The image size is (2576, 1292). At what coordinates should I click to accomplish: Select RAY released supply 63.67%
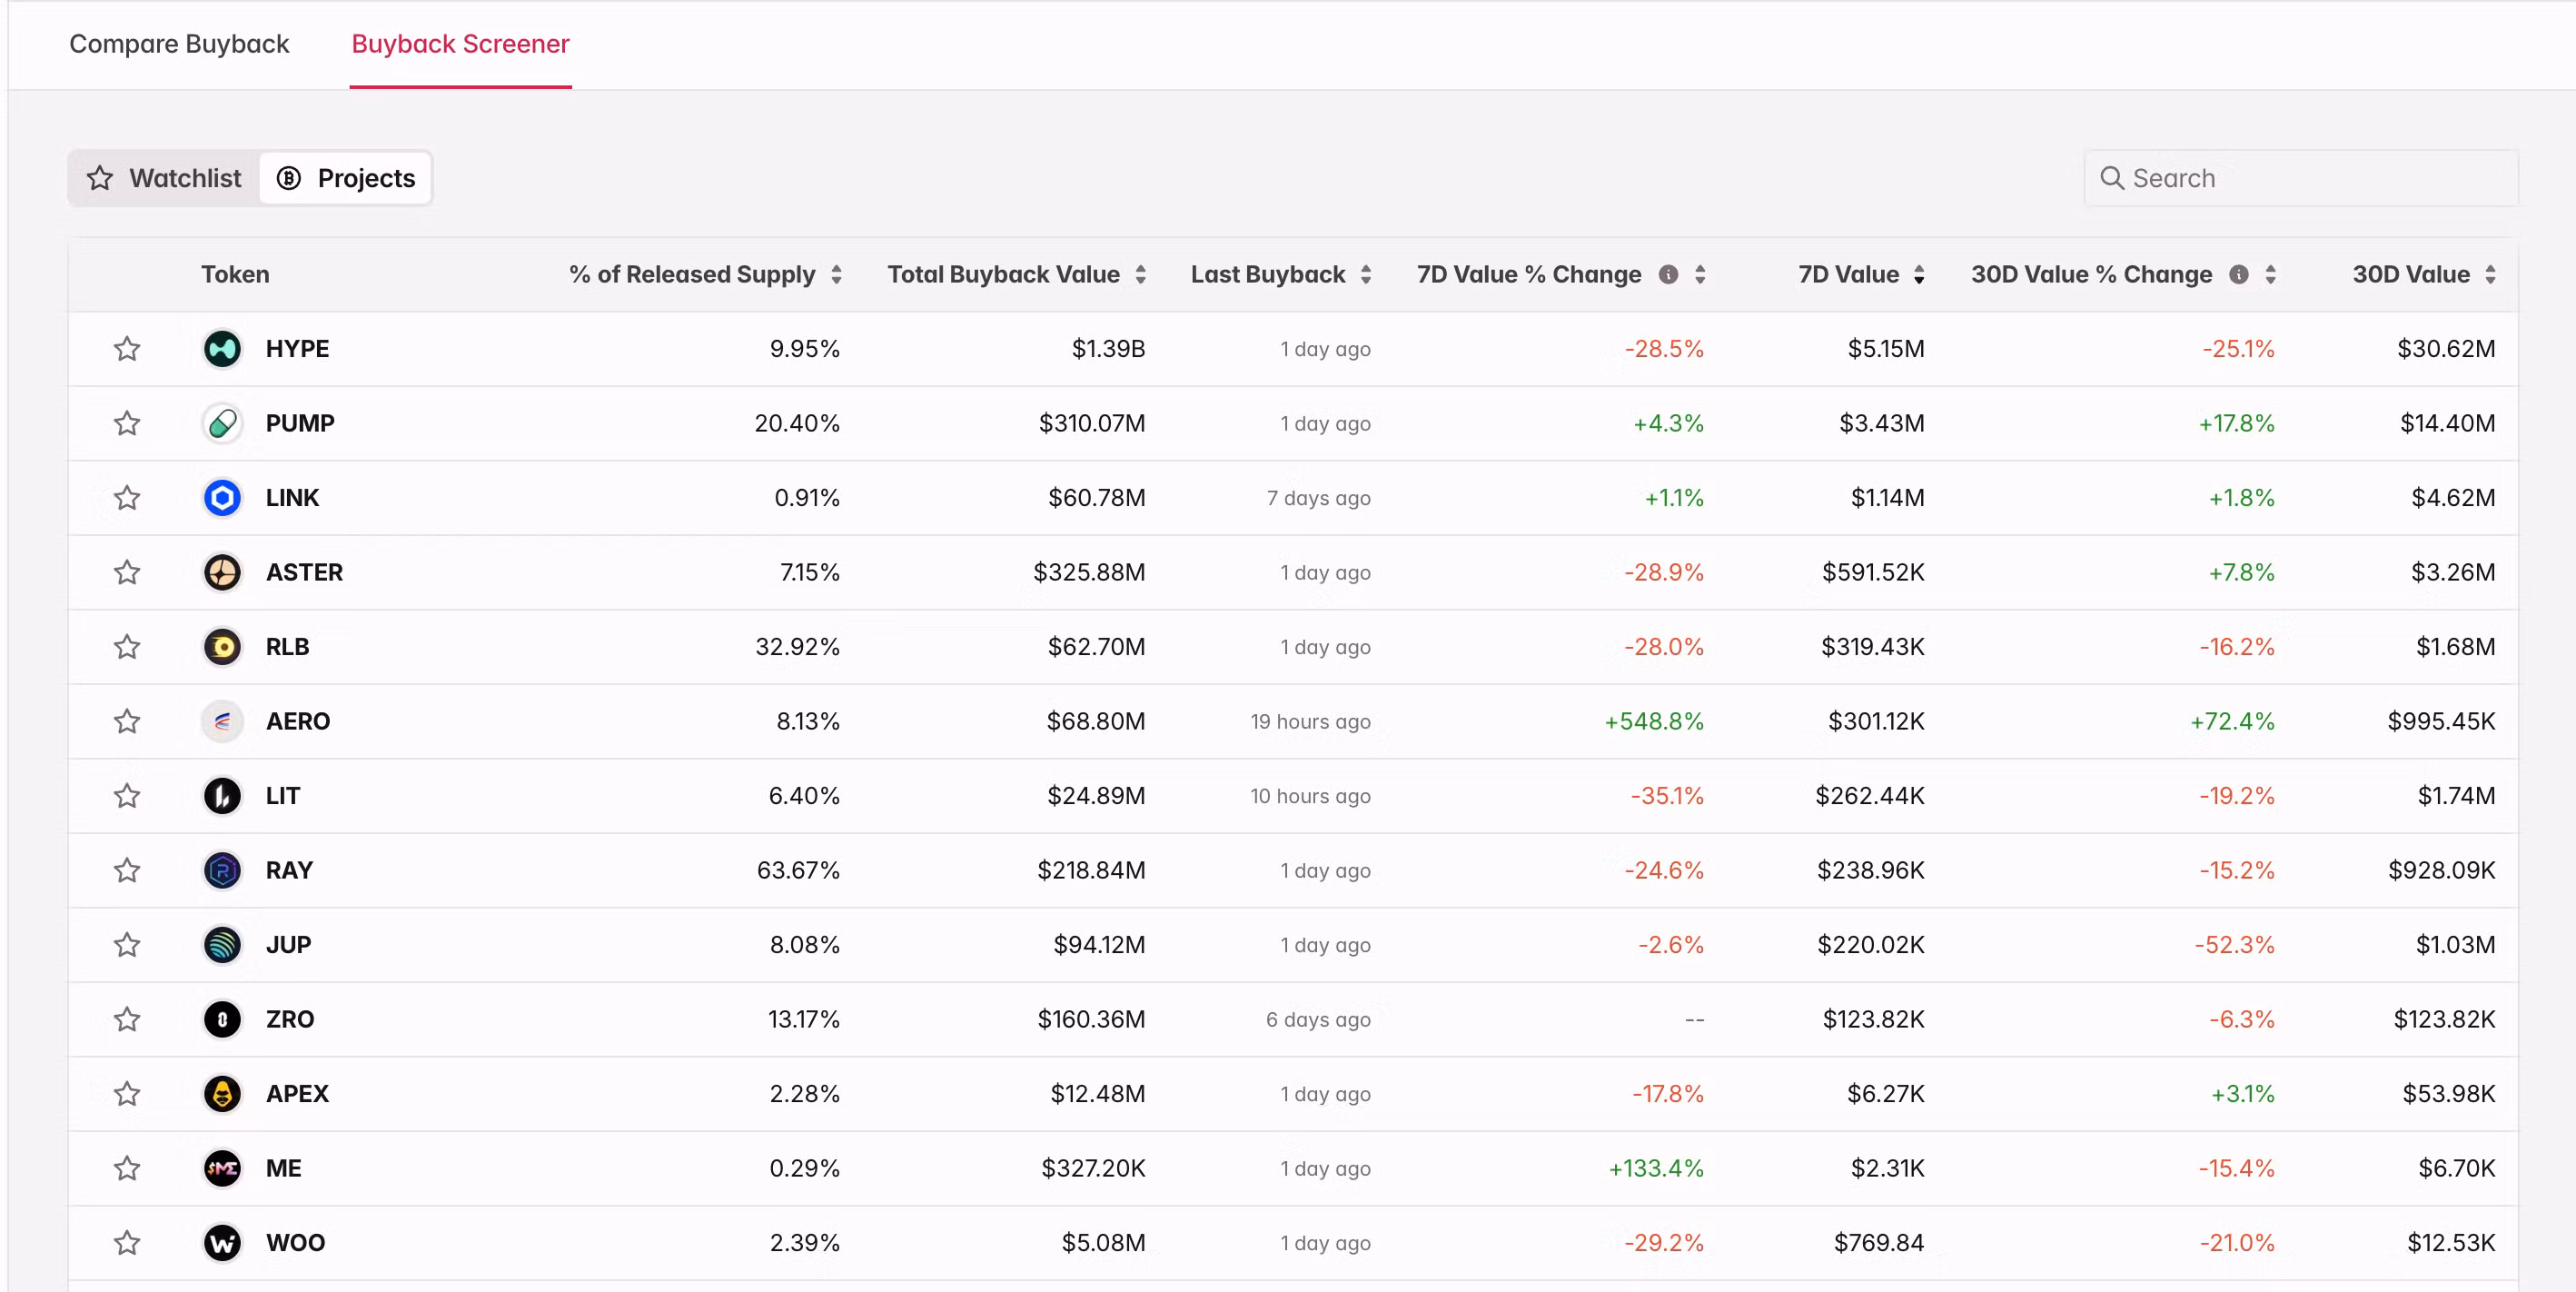[x=798, y=870]
